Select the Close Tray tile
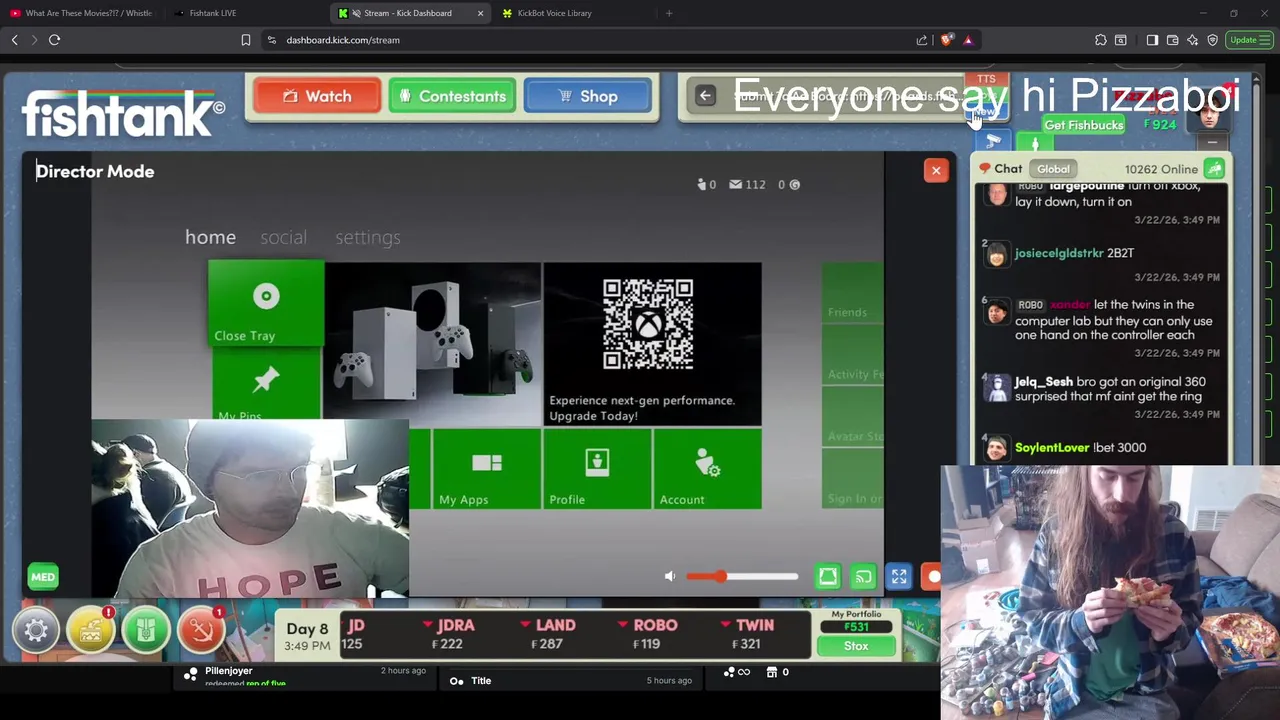The image size is (1280, 720). [x=266, y=303]
